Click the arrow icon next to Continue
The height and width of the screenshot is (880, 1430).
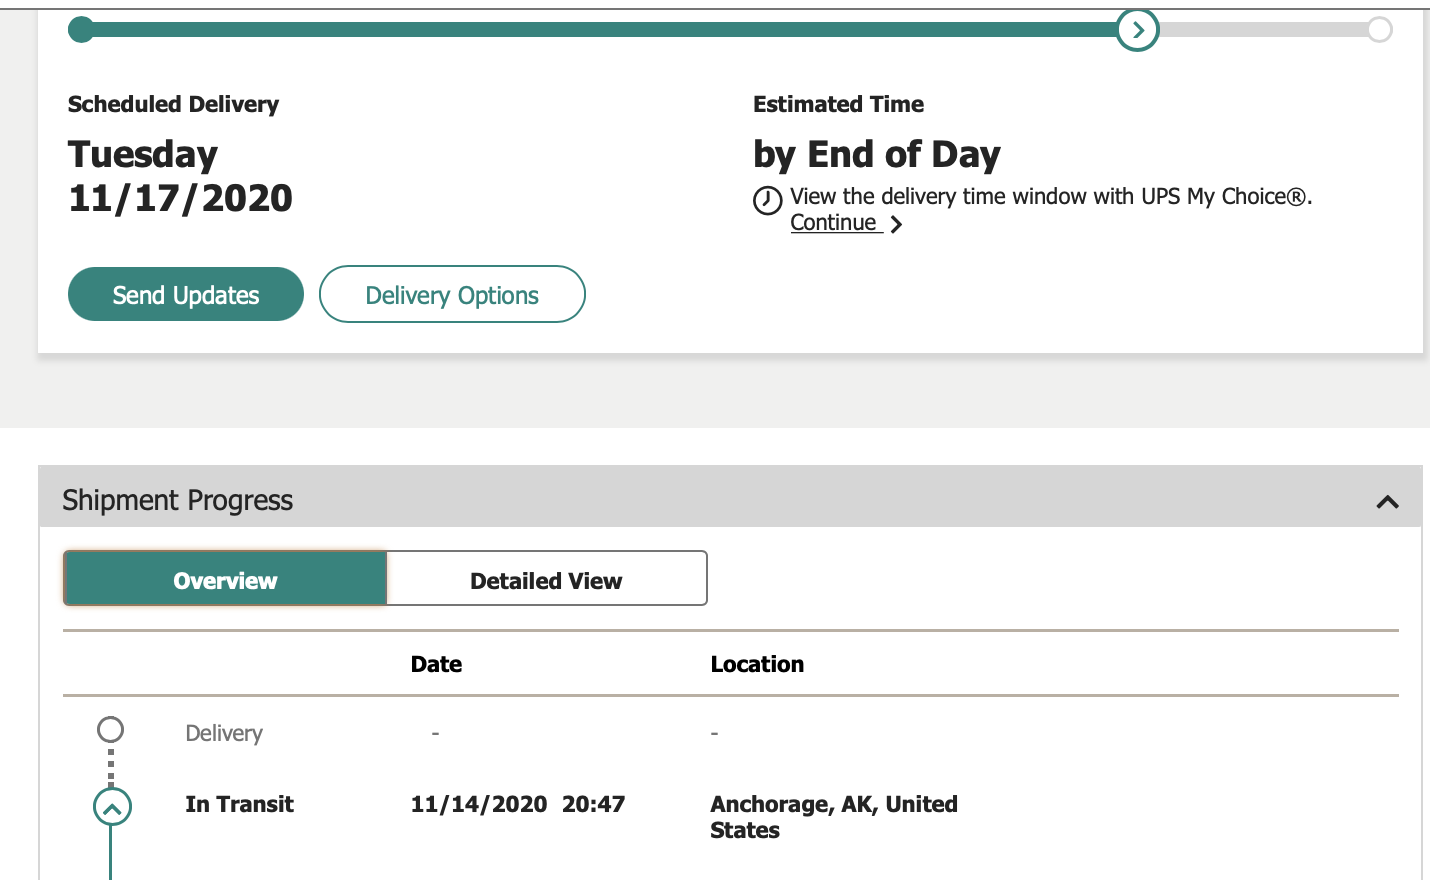click(896, 225)
